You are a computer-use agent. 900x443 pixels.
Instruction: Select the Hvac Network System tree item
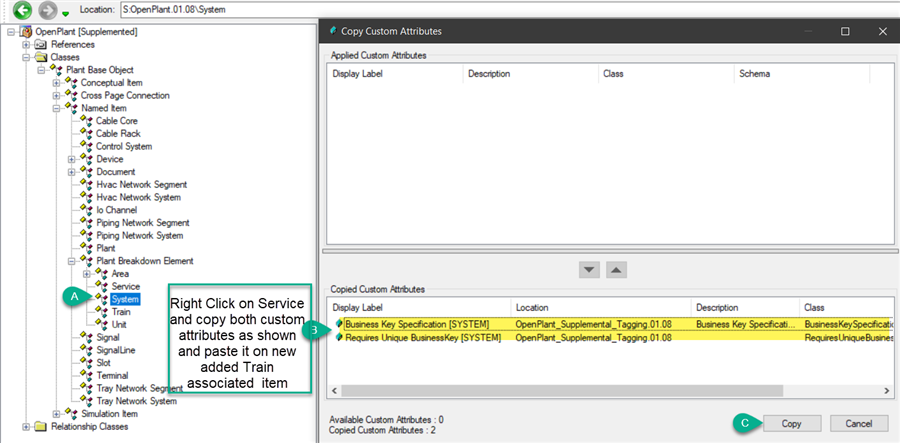(x=138, y=197)
